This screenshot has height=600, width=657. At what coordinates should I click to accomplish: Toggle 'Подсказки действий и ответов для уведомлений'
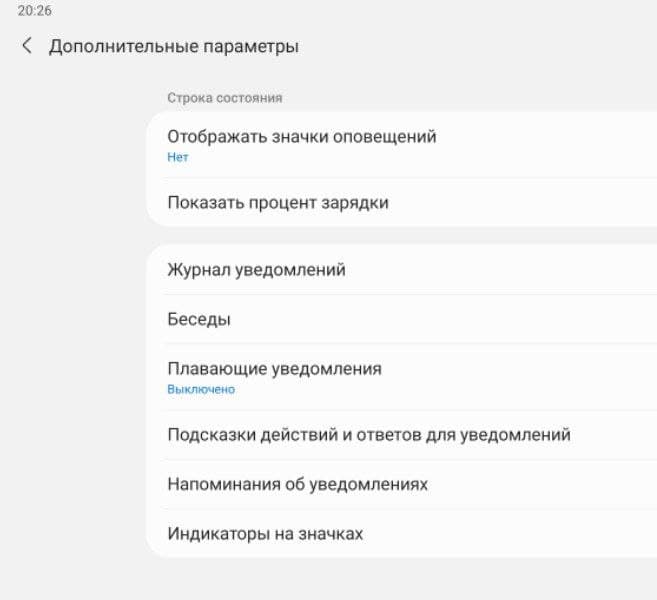pyautogui.click(x=368, y=435)
